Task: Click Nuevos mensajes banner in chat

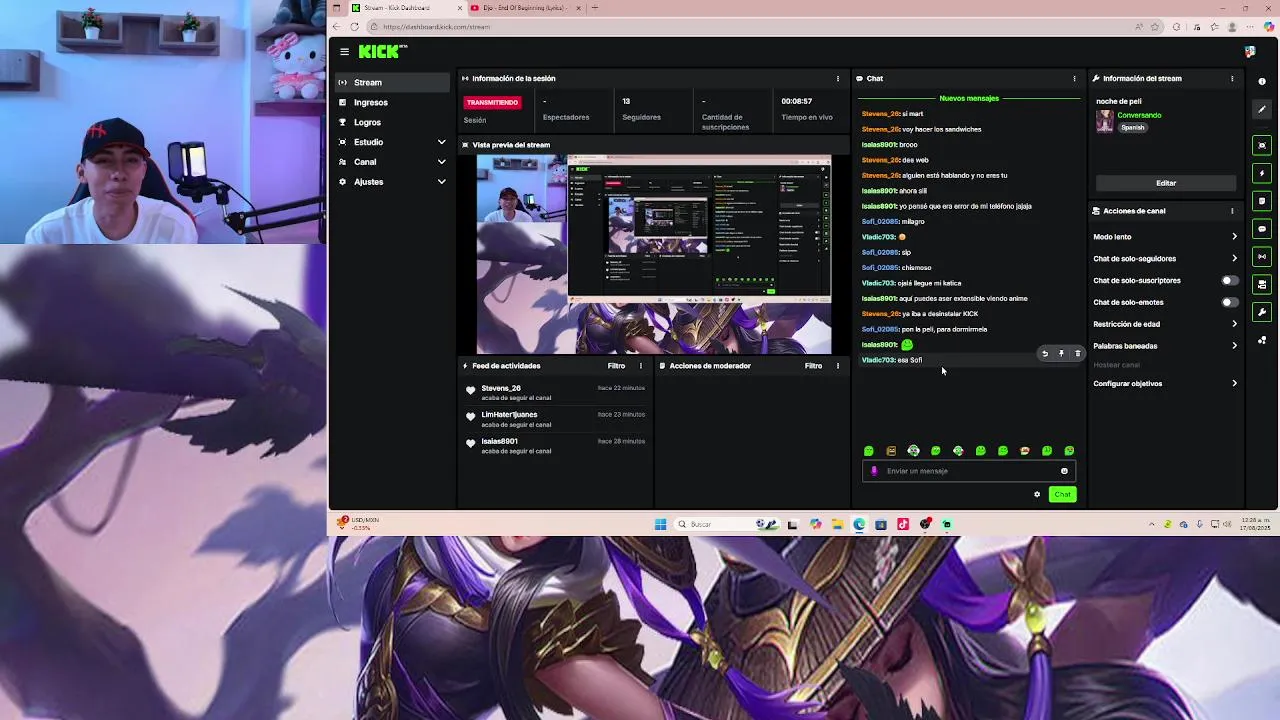Action: click(x=969, y=98)
